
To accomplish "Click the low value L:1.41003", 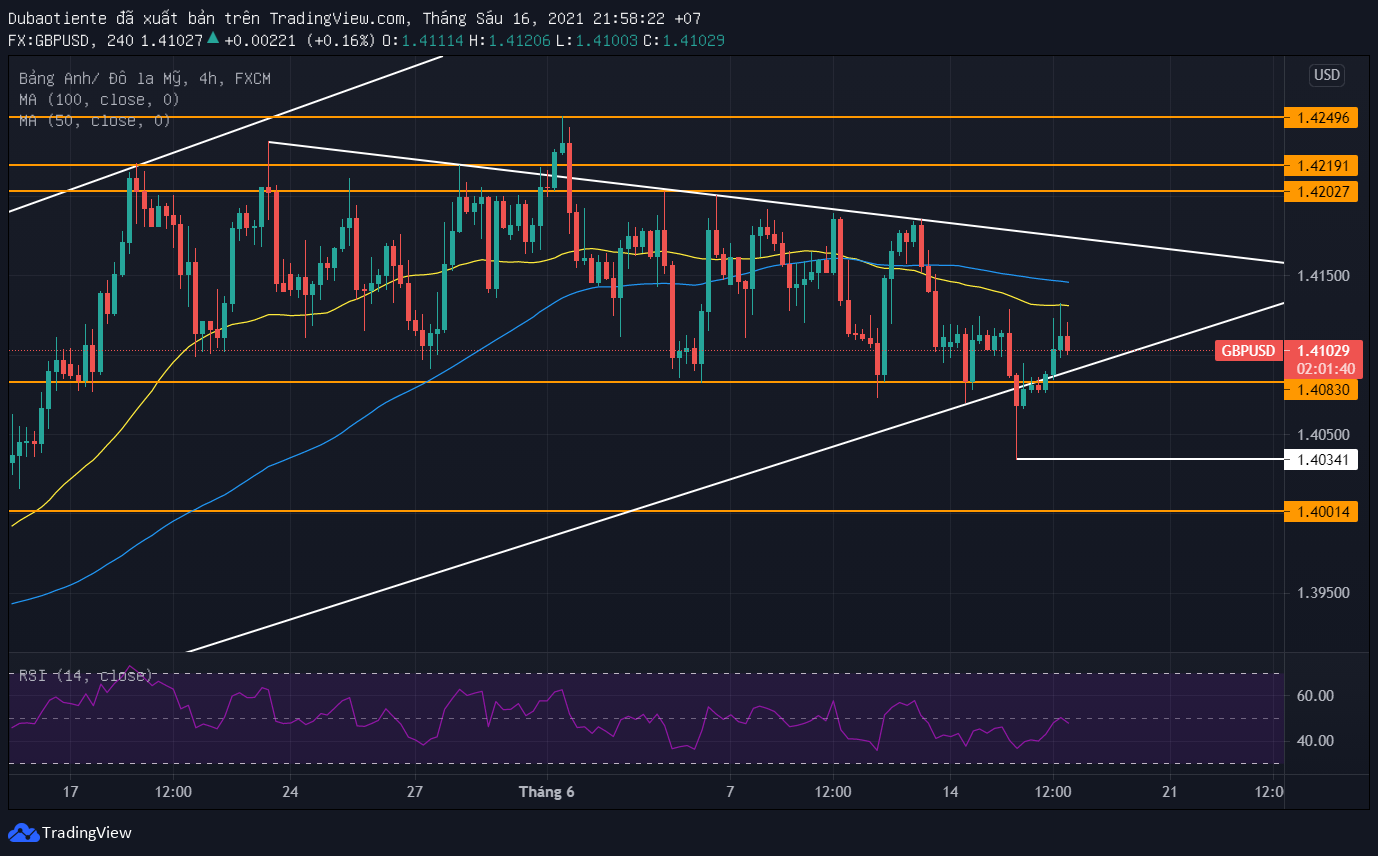I will coord(597,40).
